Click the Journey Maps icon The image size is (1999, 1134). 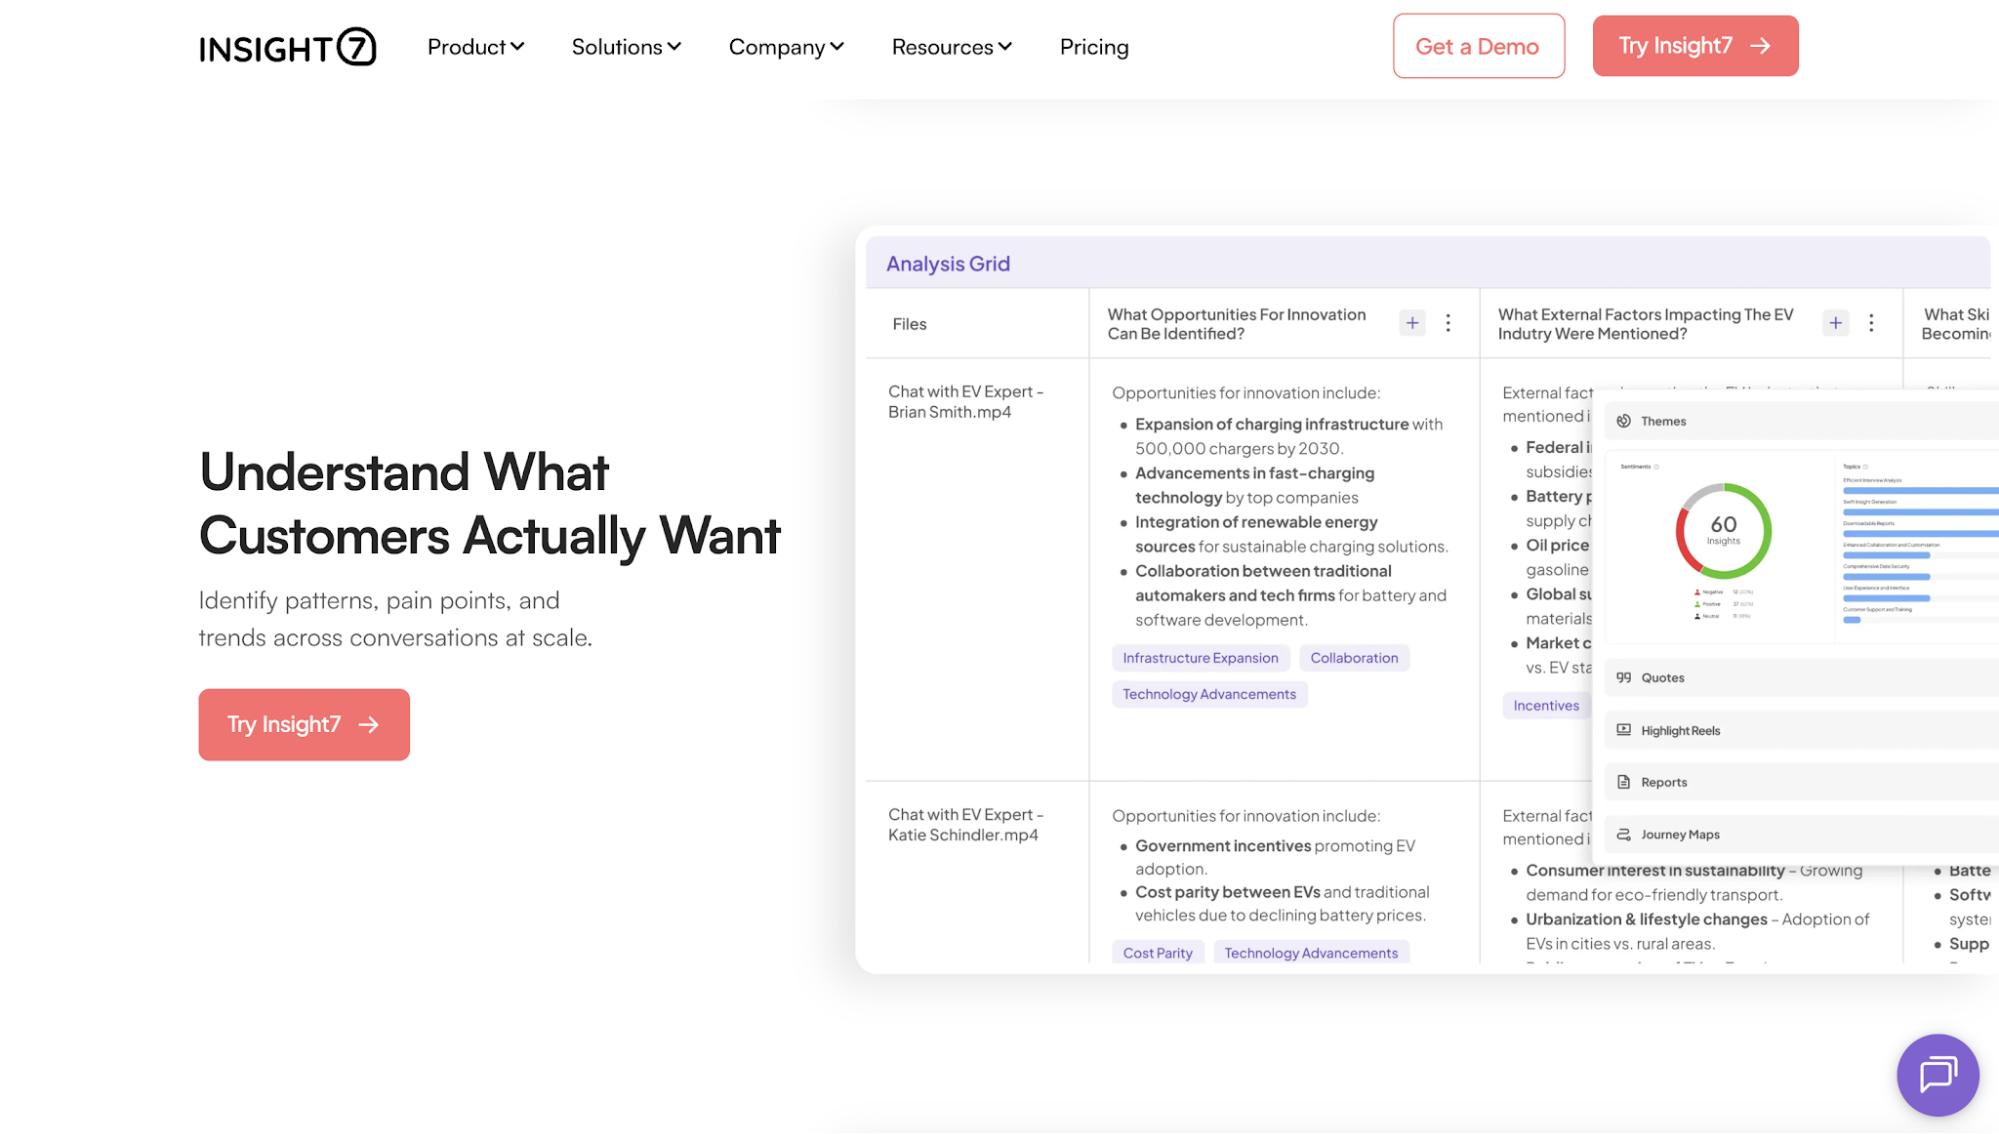[1624, 834]
